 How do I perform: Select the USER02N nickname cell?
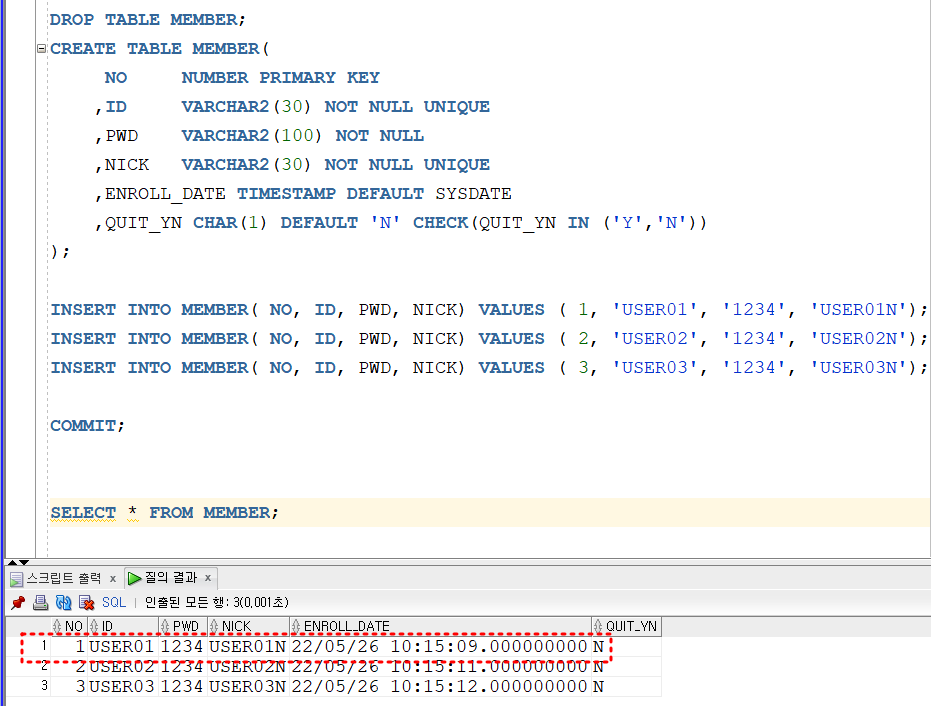point(248,666)
